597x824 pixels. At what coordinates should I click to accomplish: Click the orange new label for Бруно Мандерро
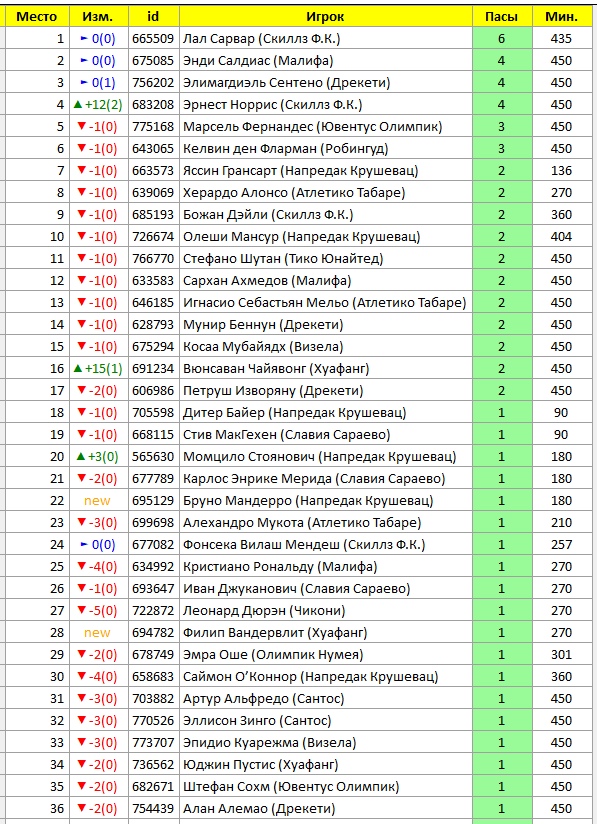(97, 501)
